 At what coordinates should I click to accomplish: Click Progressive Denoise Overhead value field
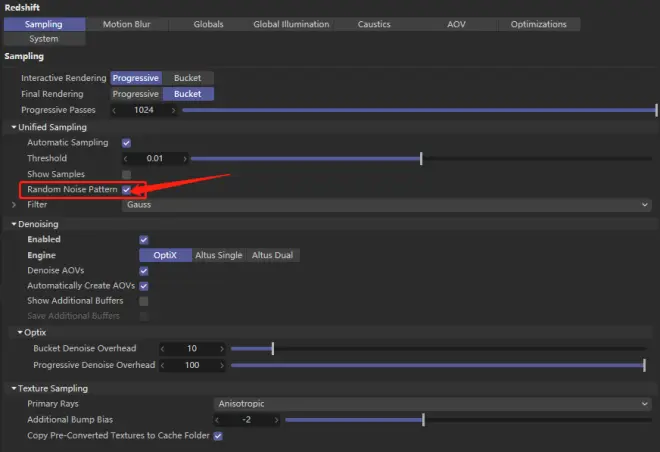(x=192, y=365)
